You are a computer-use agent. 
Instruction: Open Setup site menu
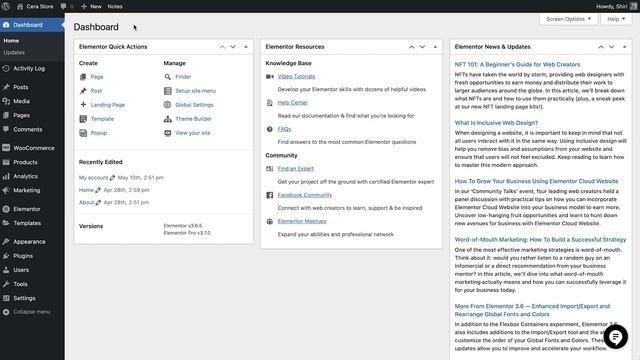coord(196,91)
